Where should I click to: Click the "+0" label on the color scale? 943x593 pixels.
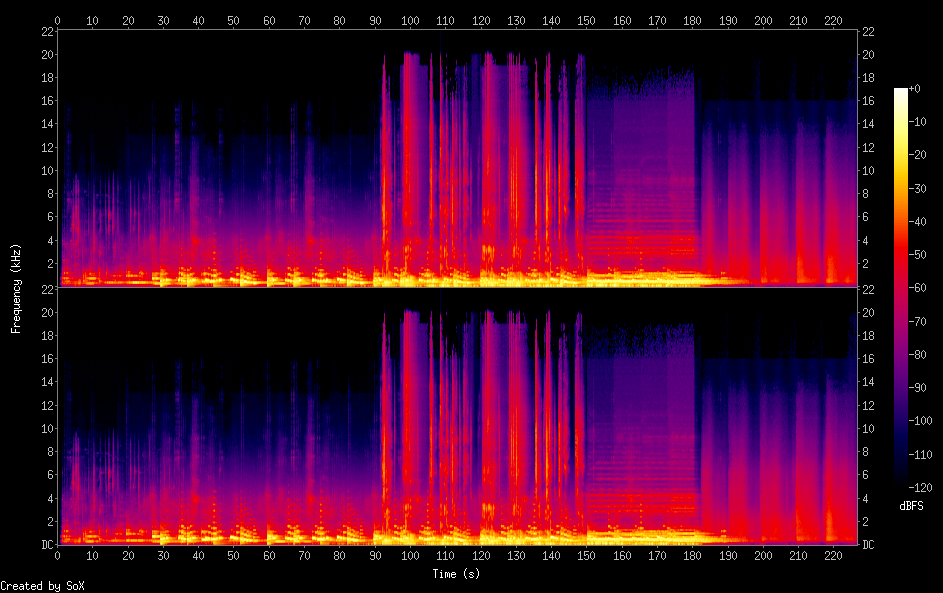point(914,88)
